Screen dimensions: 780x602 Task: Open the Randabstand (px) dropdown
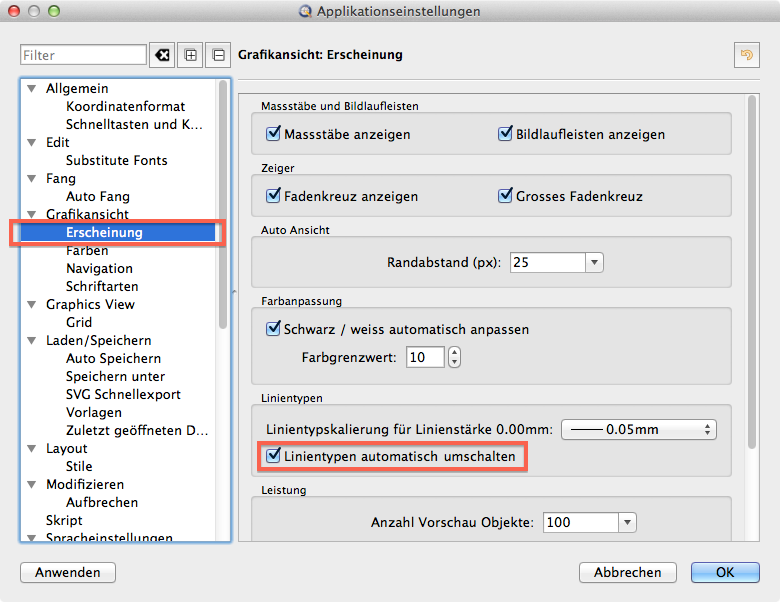(x=594, y=262)
